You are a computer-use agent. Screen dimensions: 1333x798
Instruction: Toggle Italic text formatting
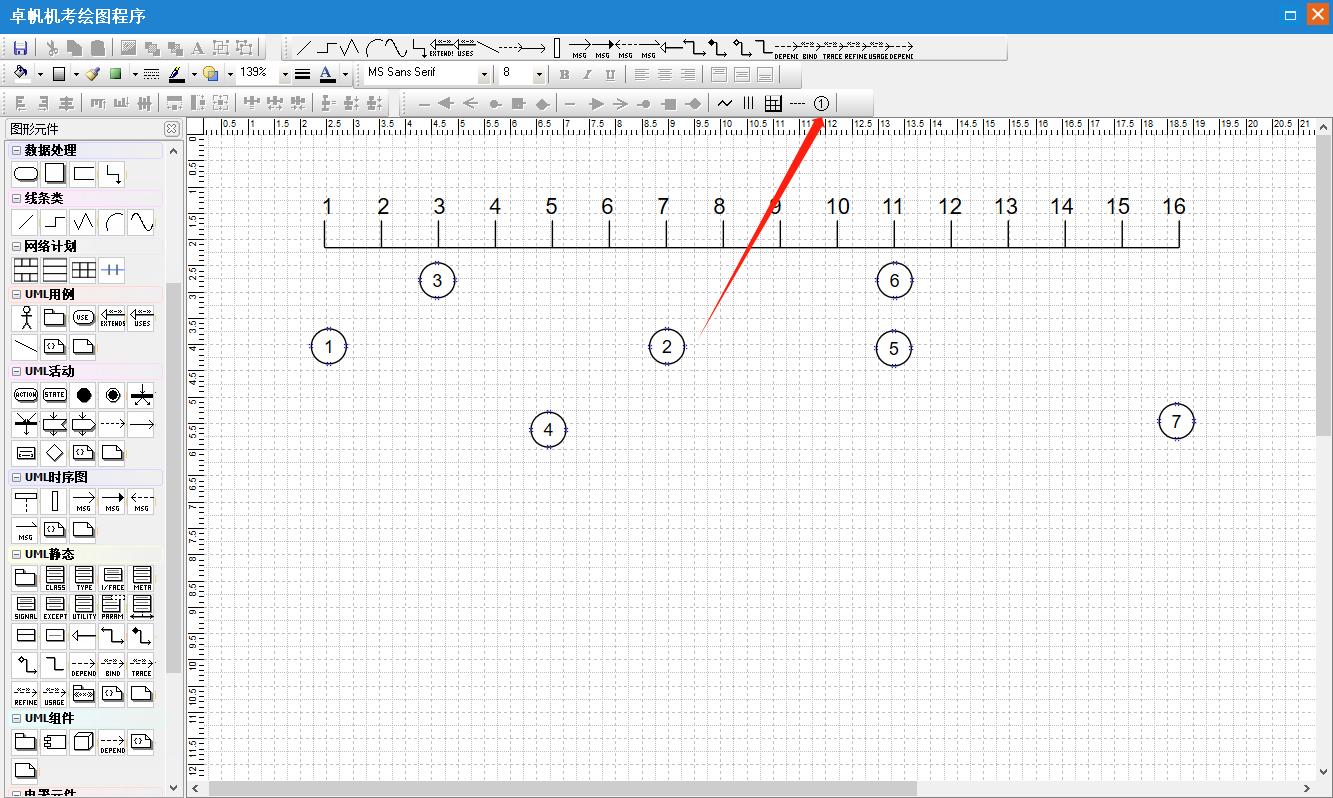587,74
